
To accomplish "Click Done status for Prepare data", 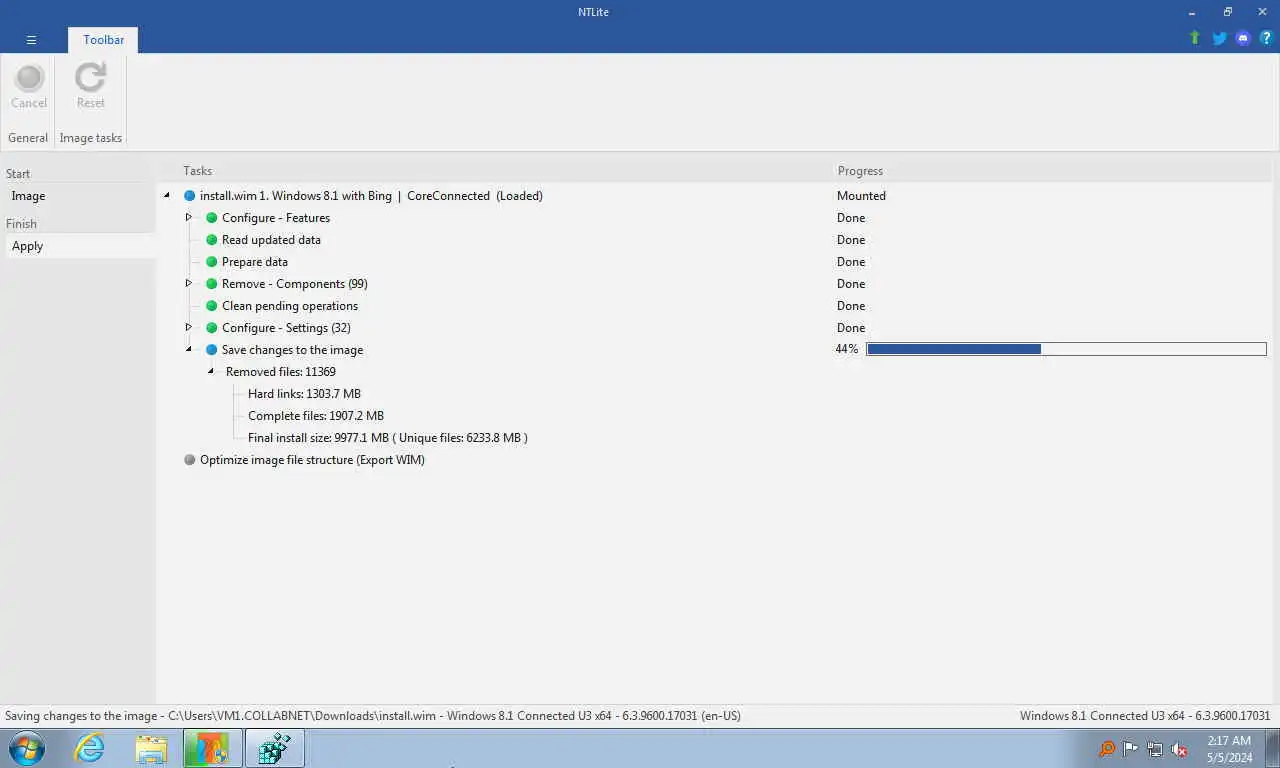I will point(851,262).
